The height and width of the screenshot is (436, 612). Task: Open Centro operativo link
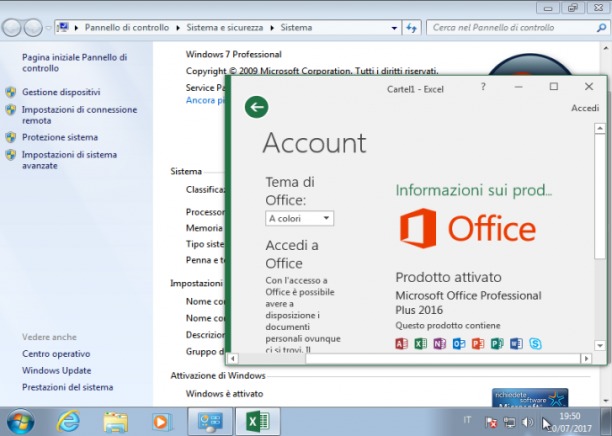(56, 354)
